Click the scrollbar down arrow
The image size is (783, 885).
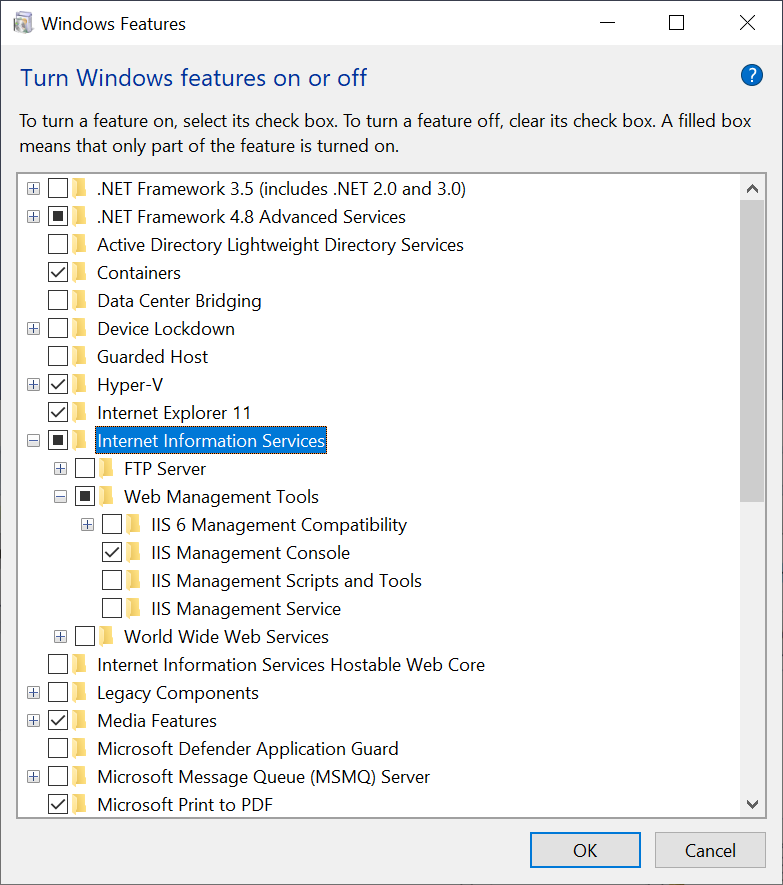pos(752,804)
